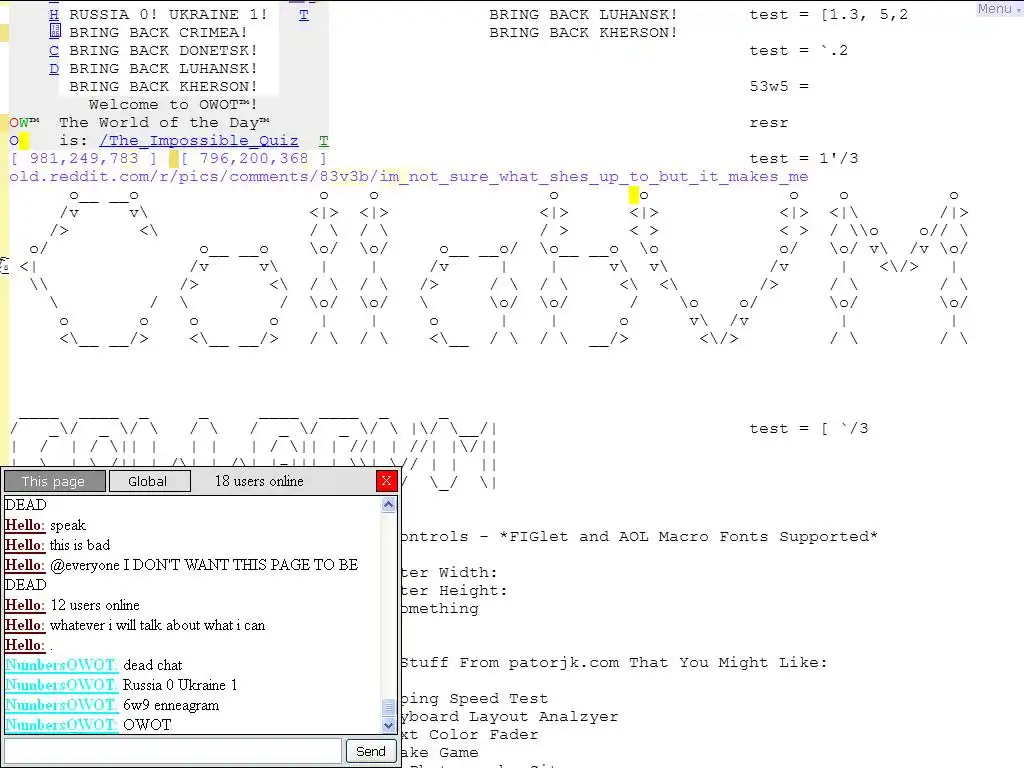Click '*FIGlet and AOL Macro Fonts Supported*' text

click(x=688, y=537)
